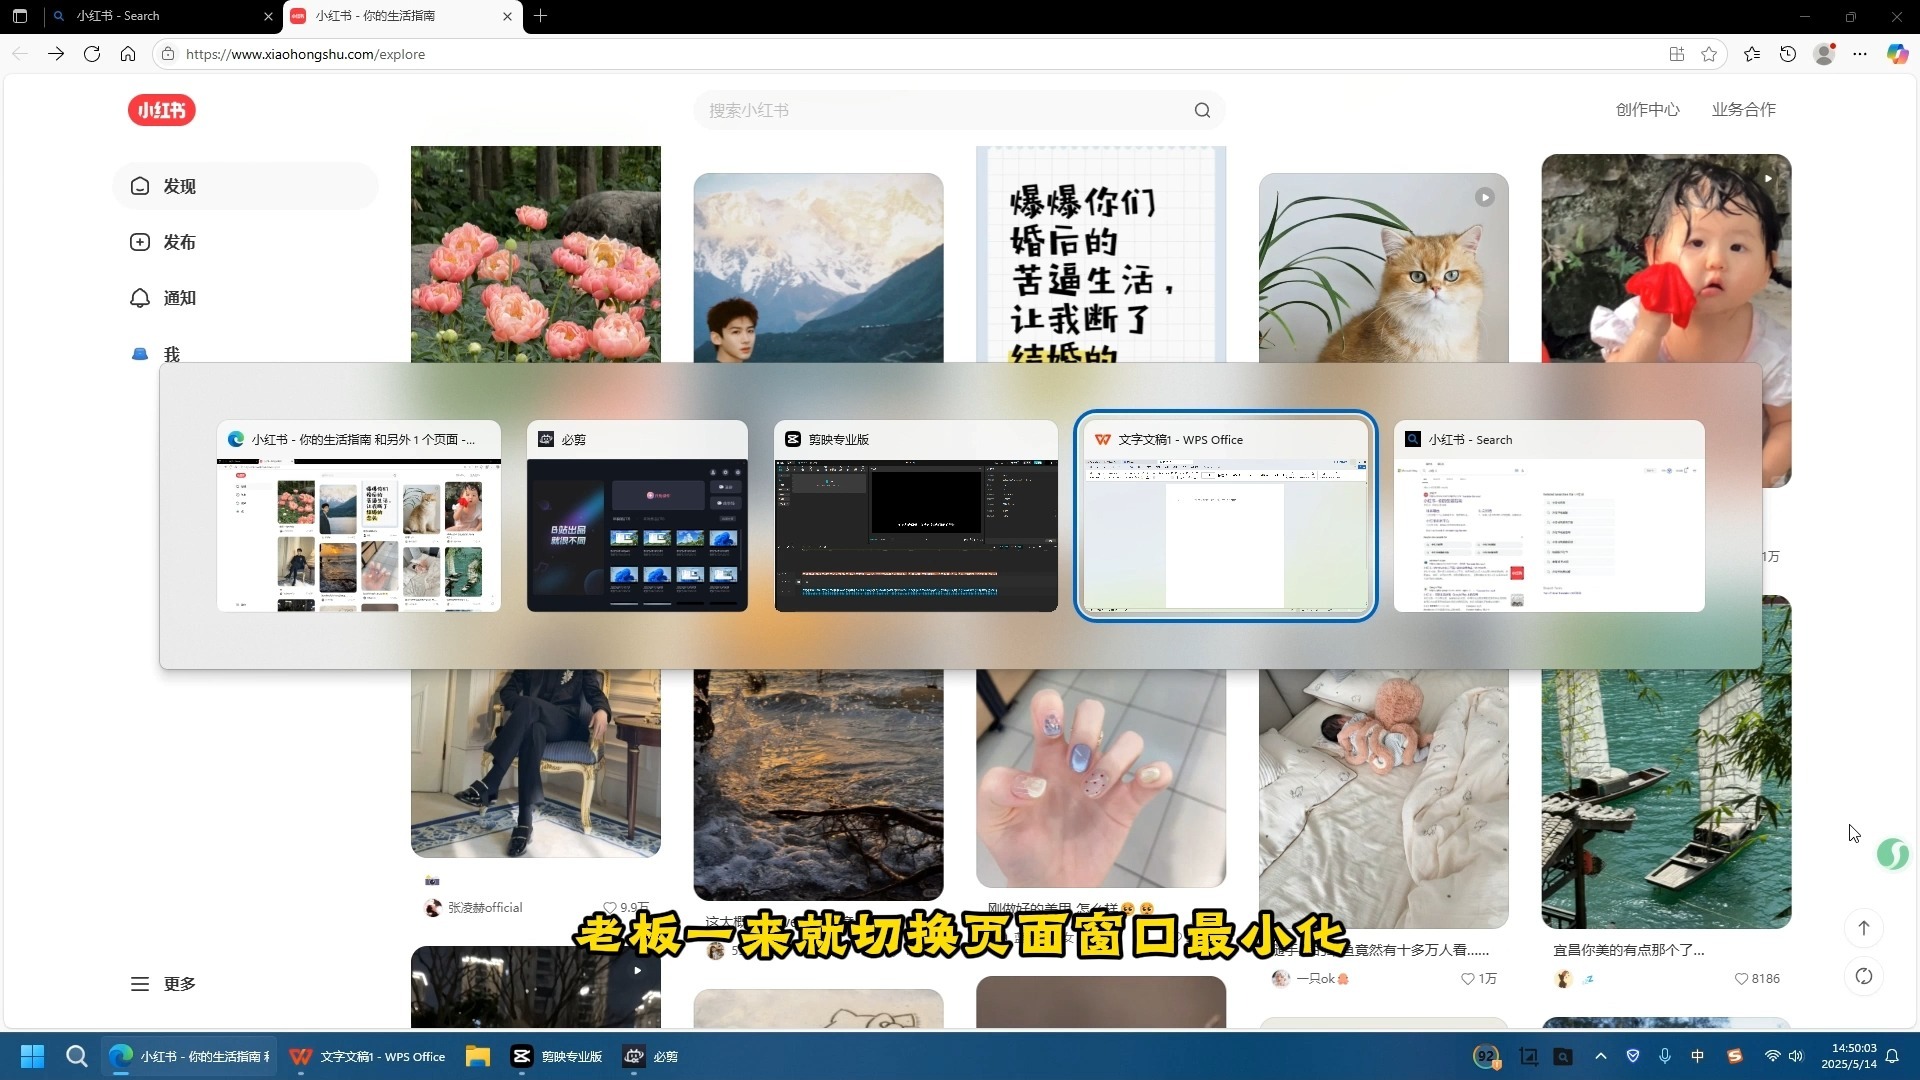Open the Sogou input tray icon
The width and height of the screenshot is (1920, 1080).
pos(1734,1056)
